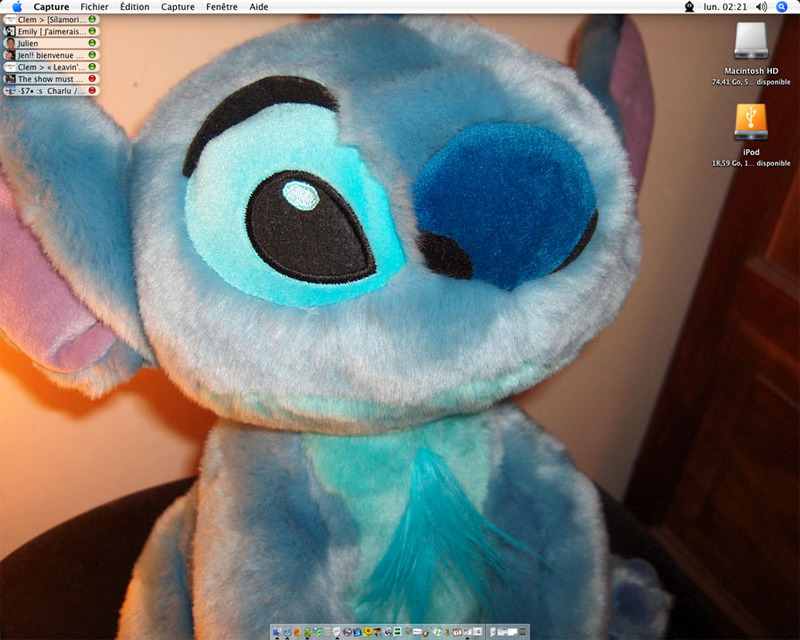Open the Capture menu next to Édition
The width and height of the screenshot is (800, 640).
[x=178, y=7]
